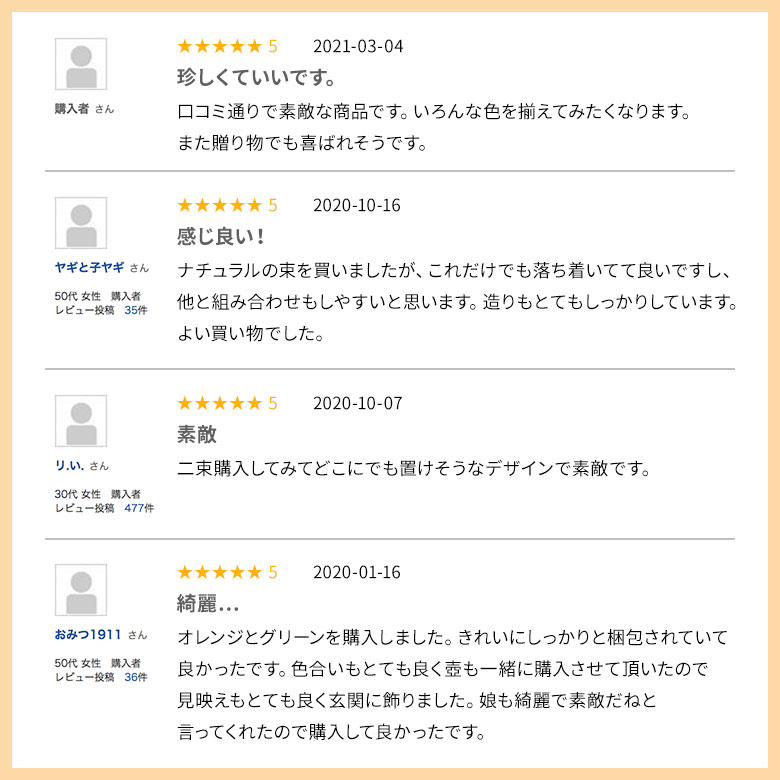Open おみつ1911 user profile link
The width and height of the screenshot is (780, 780).
coord(88,635)
